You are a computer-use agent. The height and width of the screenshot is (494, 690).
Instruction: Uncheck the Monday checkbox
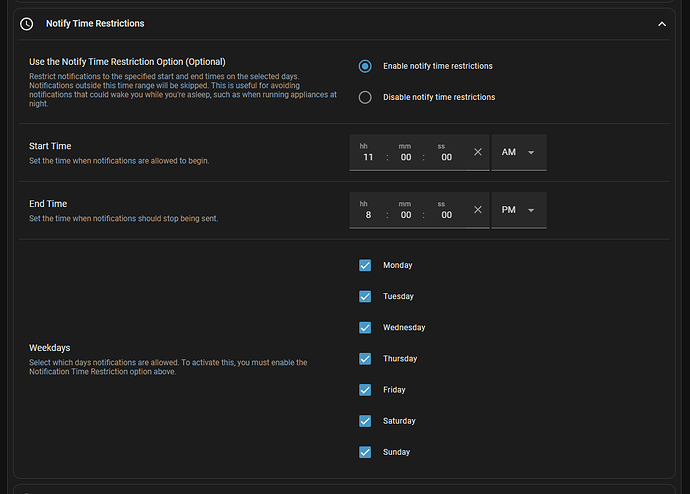coord(365,265)
